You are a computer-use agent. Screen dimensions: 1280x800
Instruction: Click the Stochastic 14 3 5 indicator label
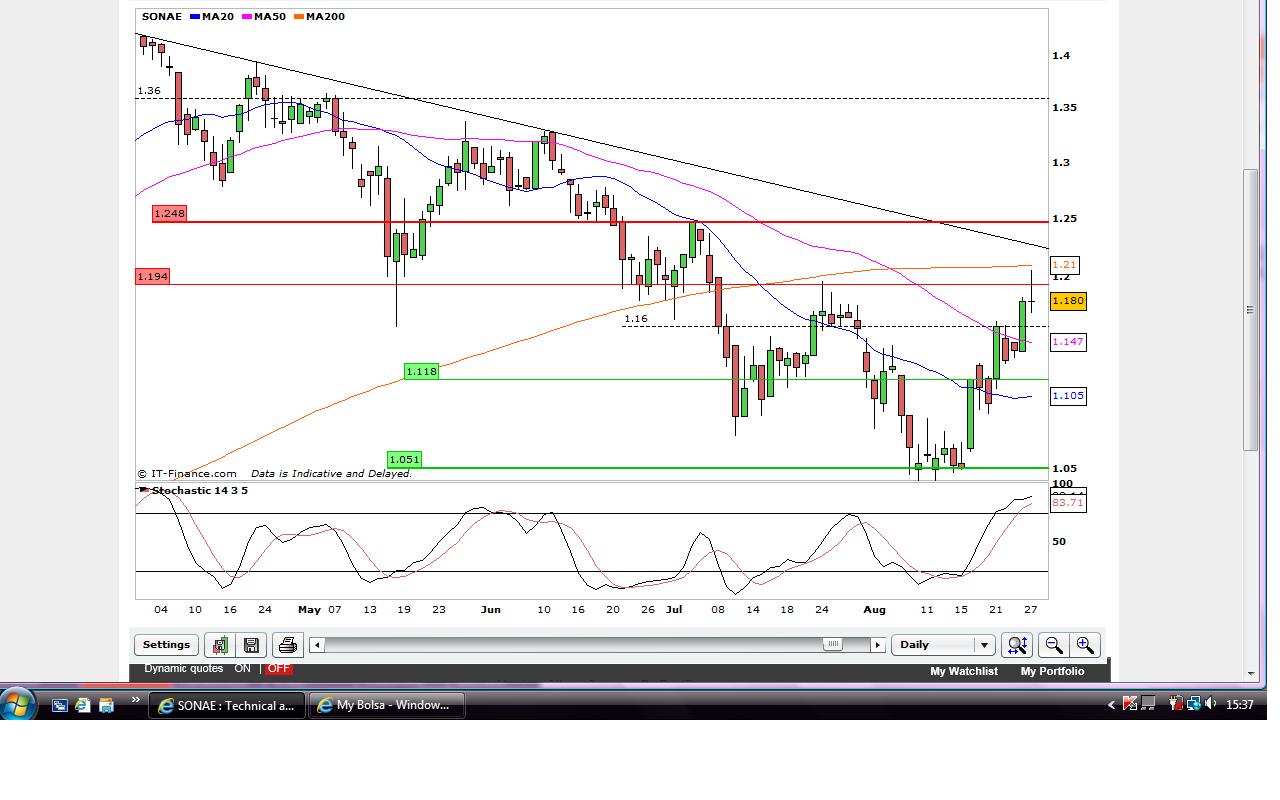[199, 490]
